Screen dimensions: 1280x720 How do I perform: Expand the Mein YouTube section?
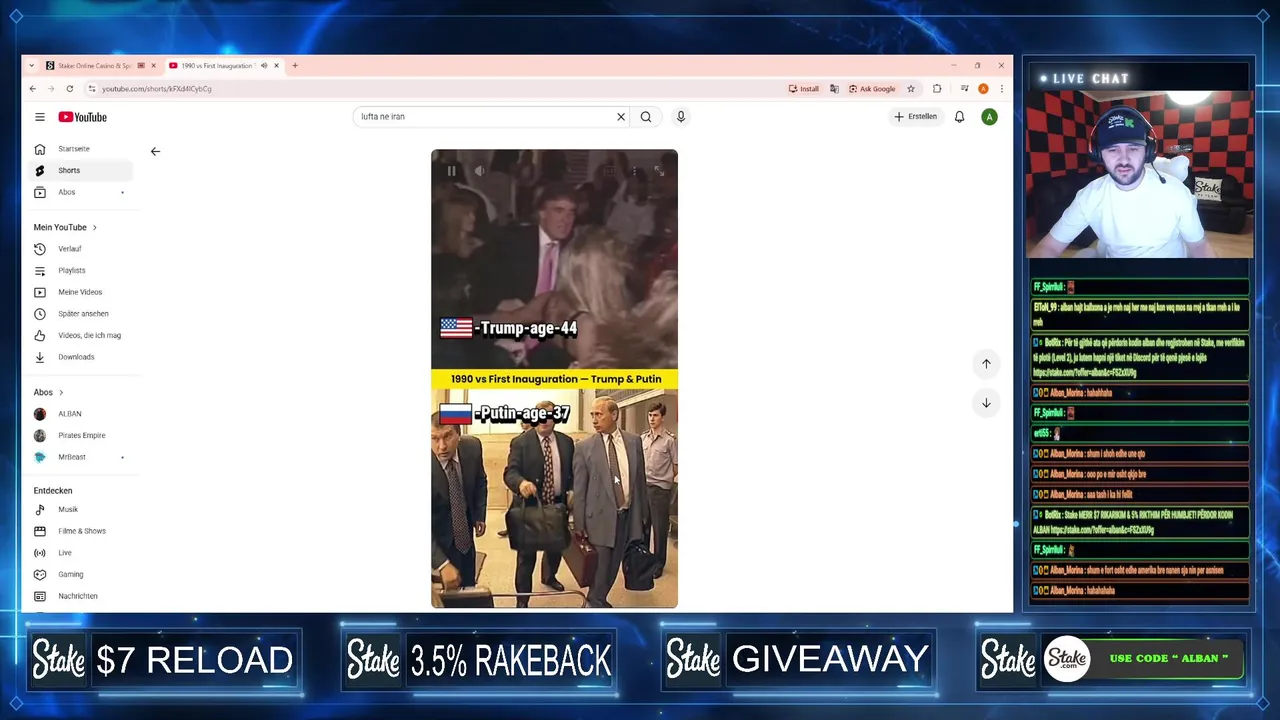point(65,227)
